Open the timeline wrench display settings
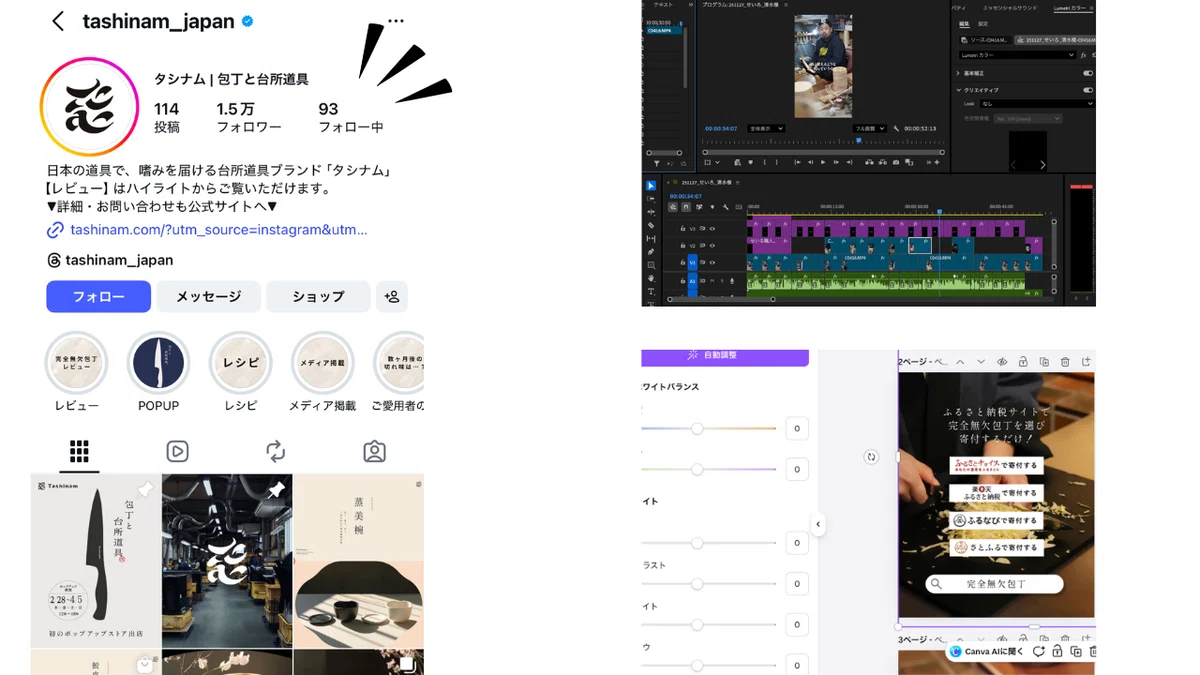Viewport: 1200px width, 675px height. (726, 207)
